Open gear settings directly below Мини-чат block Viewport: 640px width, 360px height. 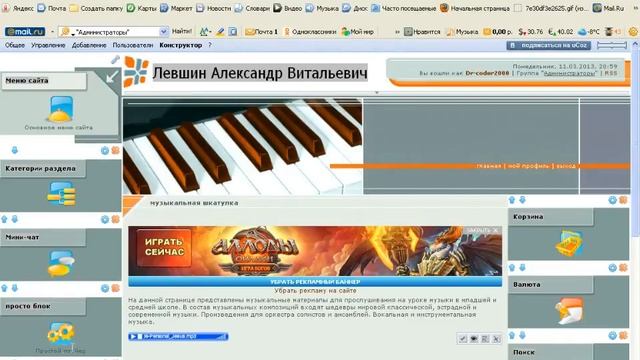pyautogui.click(x=105, y=289)
